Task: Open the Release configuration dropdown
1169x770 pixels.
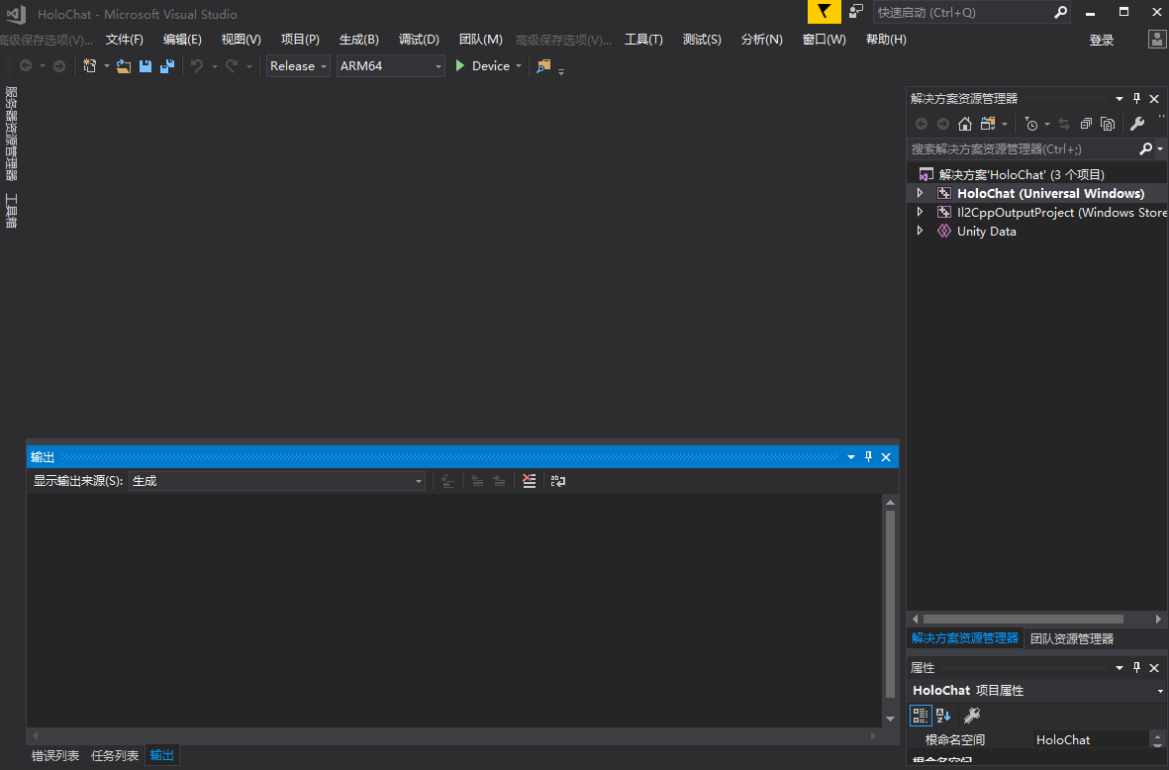Action: 298,66
